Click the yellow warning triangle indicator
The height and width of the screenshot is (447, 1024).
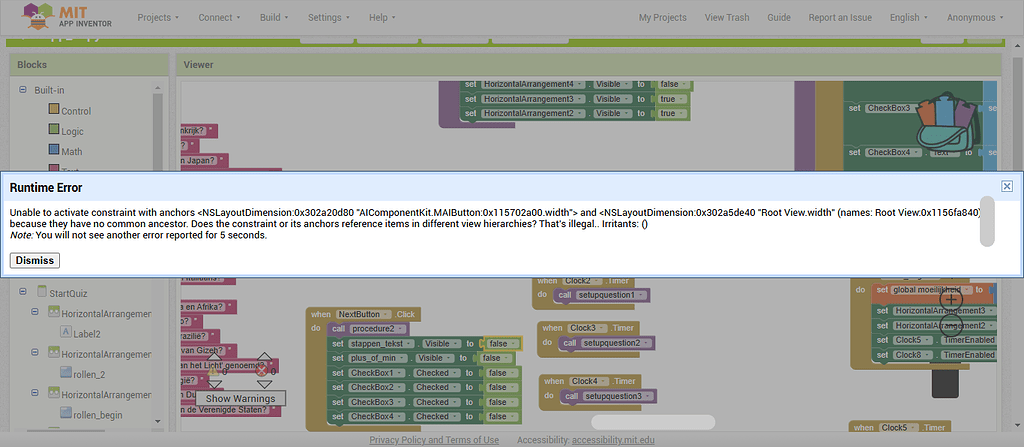[x=213, y=372]
